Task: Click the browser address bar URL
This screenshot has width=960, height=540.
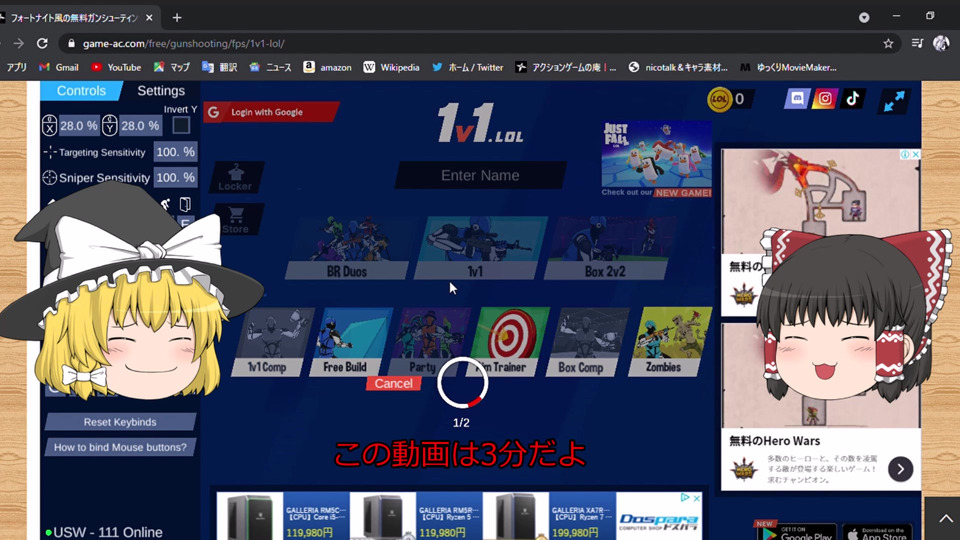Action: [184, 43]
